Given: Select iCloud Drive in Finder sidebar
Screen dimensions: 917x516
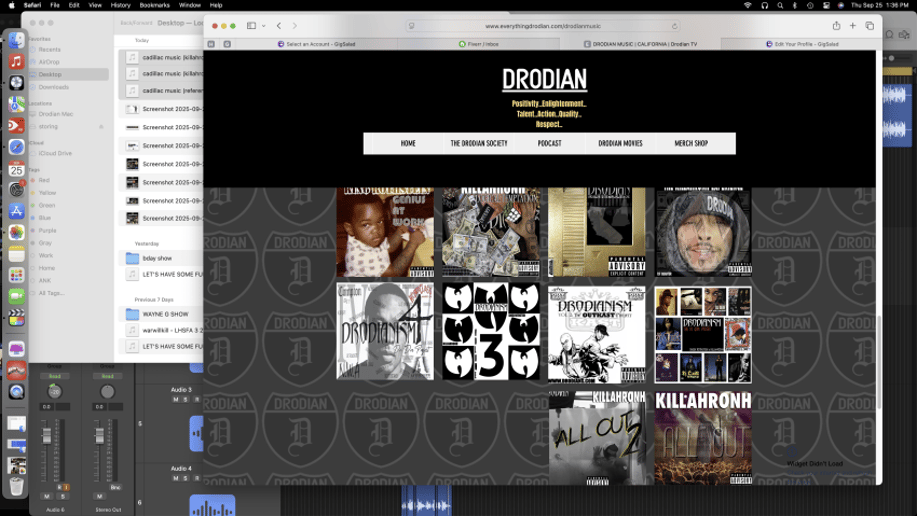Looking at the screenshot, I should (x=55, y=153).
